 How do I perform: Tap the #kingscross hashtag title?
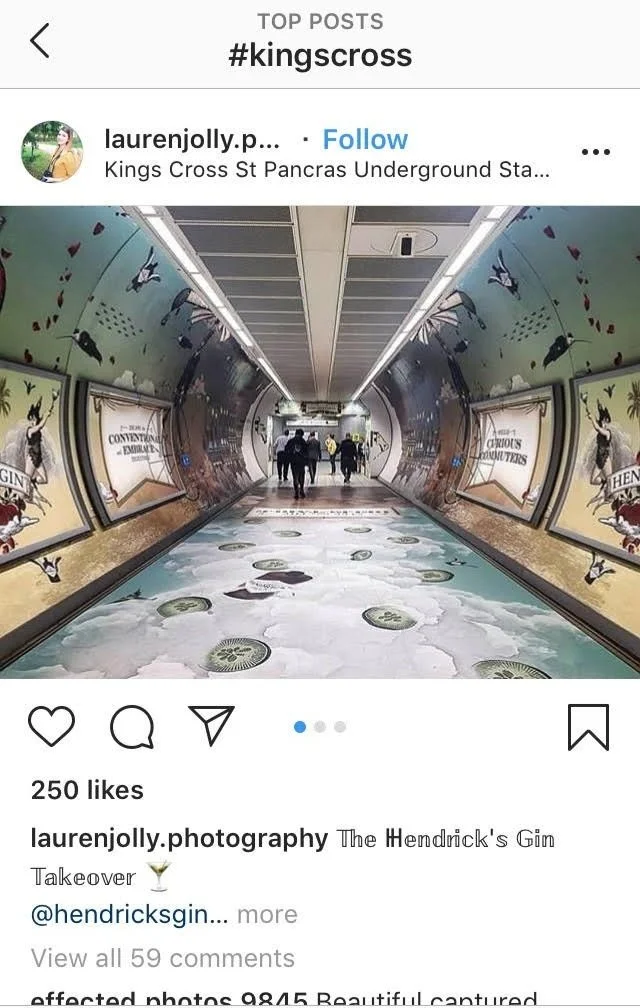click(320, 55)
